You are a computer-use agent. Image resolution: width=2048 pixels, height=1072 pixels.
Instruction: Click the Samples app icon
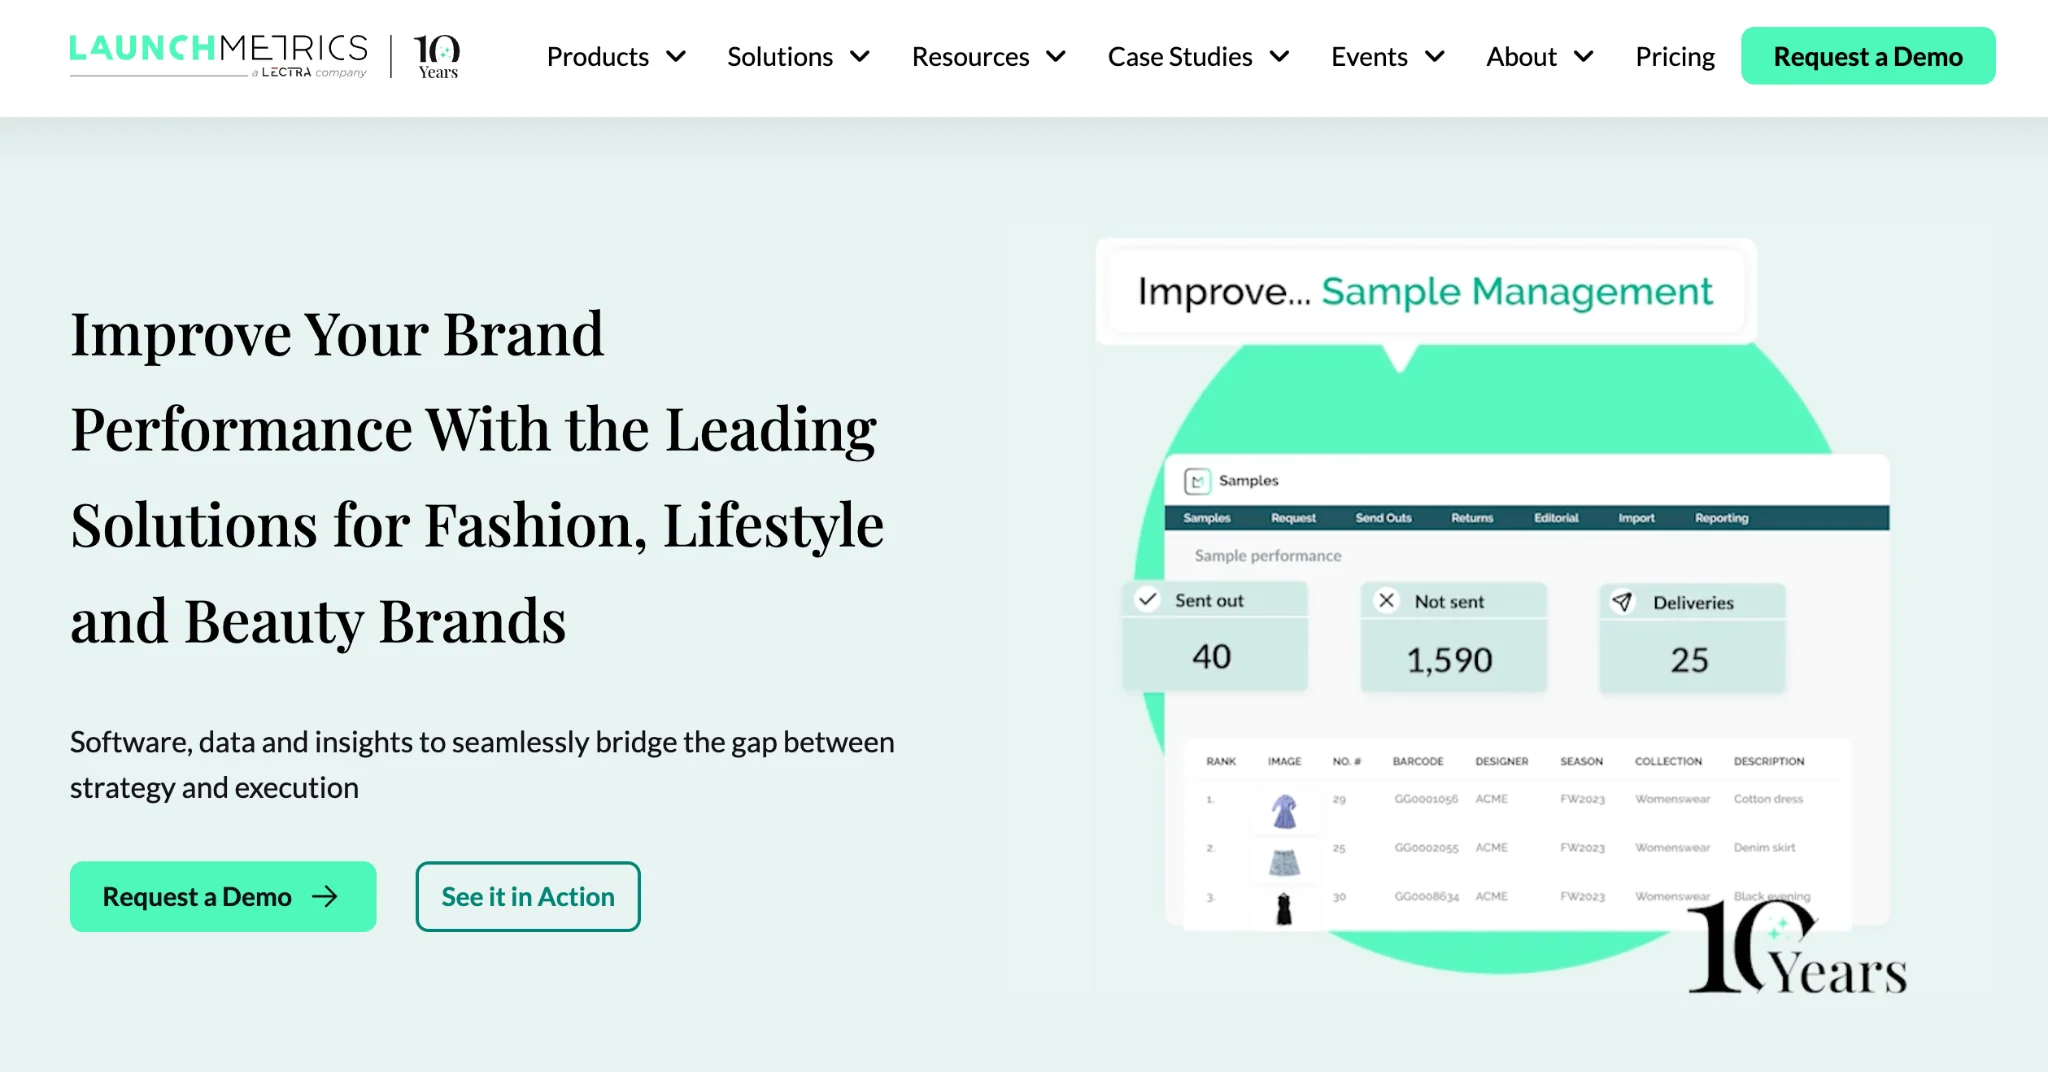(1197, 481)
